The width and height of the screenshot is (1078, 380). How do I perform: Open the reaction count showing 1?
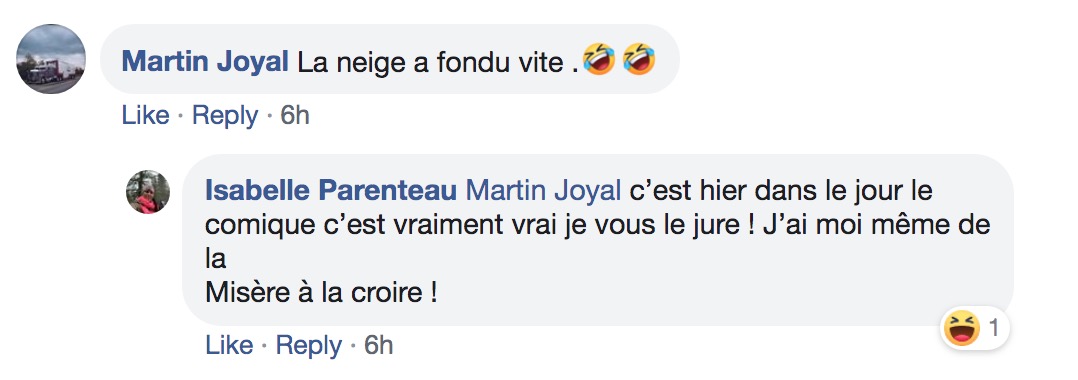point(993,329)
